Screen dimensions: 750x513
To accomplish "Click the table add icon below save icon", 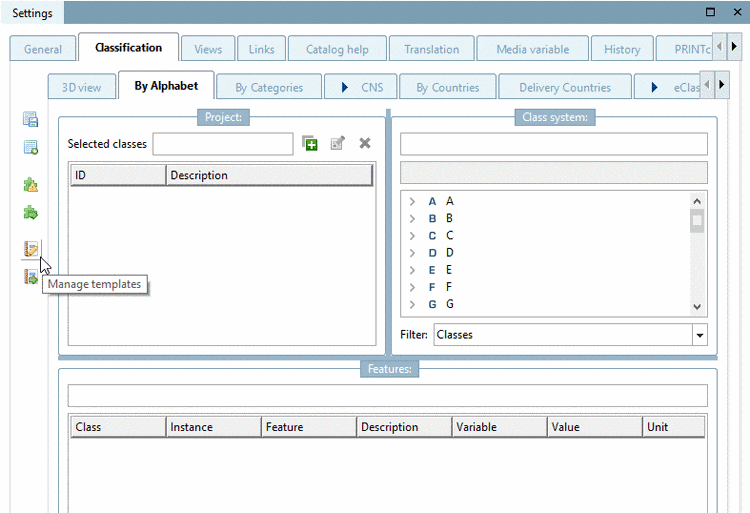I will [31, 147].
